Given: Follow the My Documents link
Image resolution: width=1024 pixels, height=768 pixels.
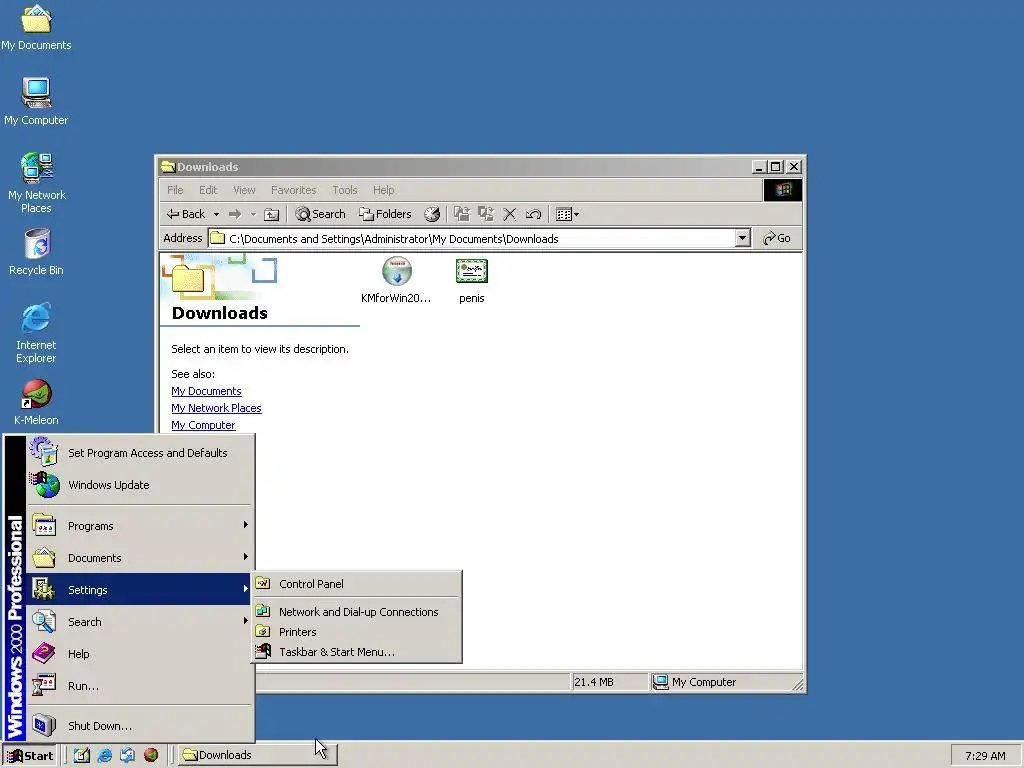Looking at the screenshot, I should pos(206,391).
